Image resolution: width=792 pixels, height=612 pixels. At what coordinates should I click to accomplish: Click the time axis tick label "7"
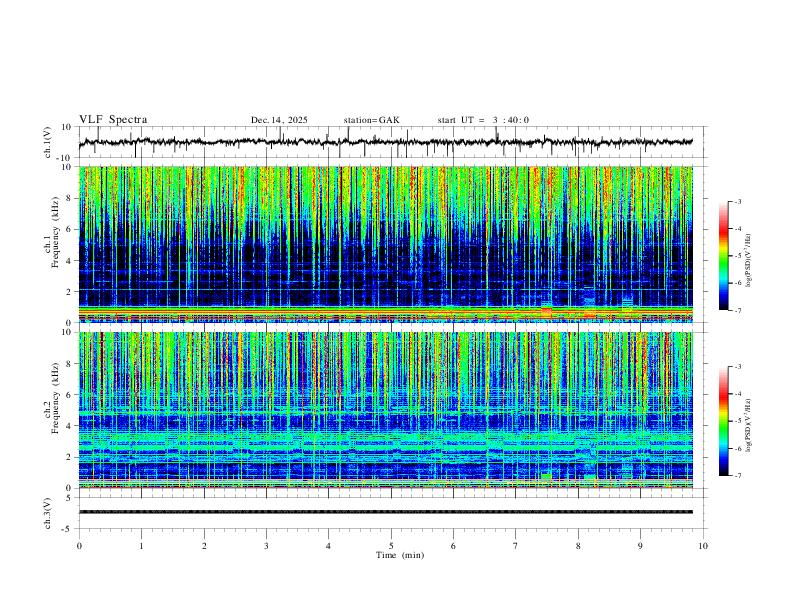pos(516,546)
